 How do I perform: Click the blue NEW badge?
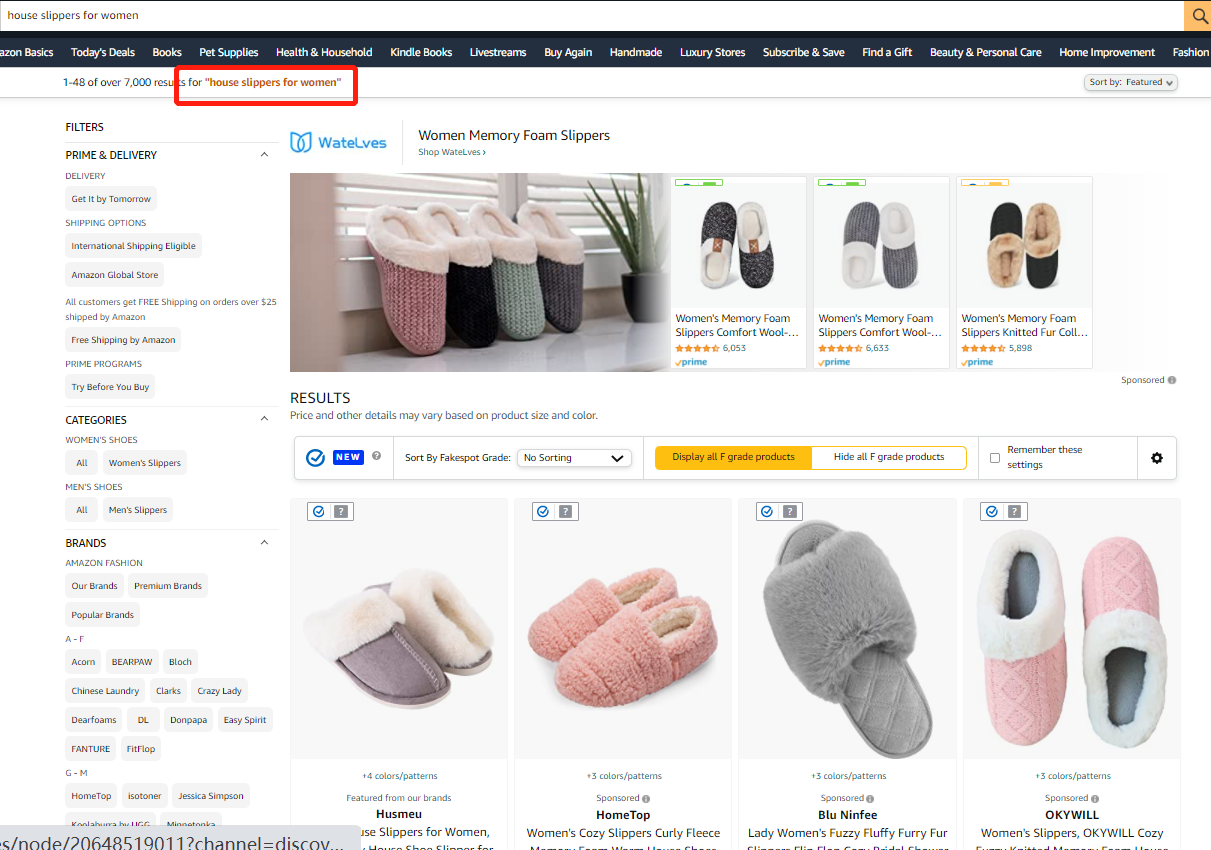348,457
